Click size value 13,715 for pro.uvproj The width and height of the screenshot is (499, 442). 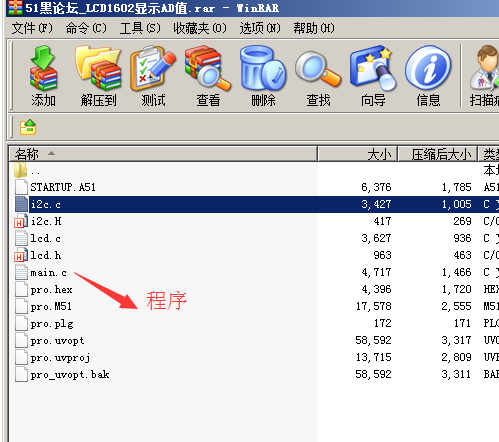(374, 357)
